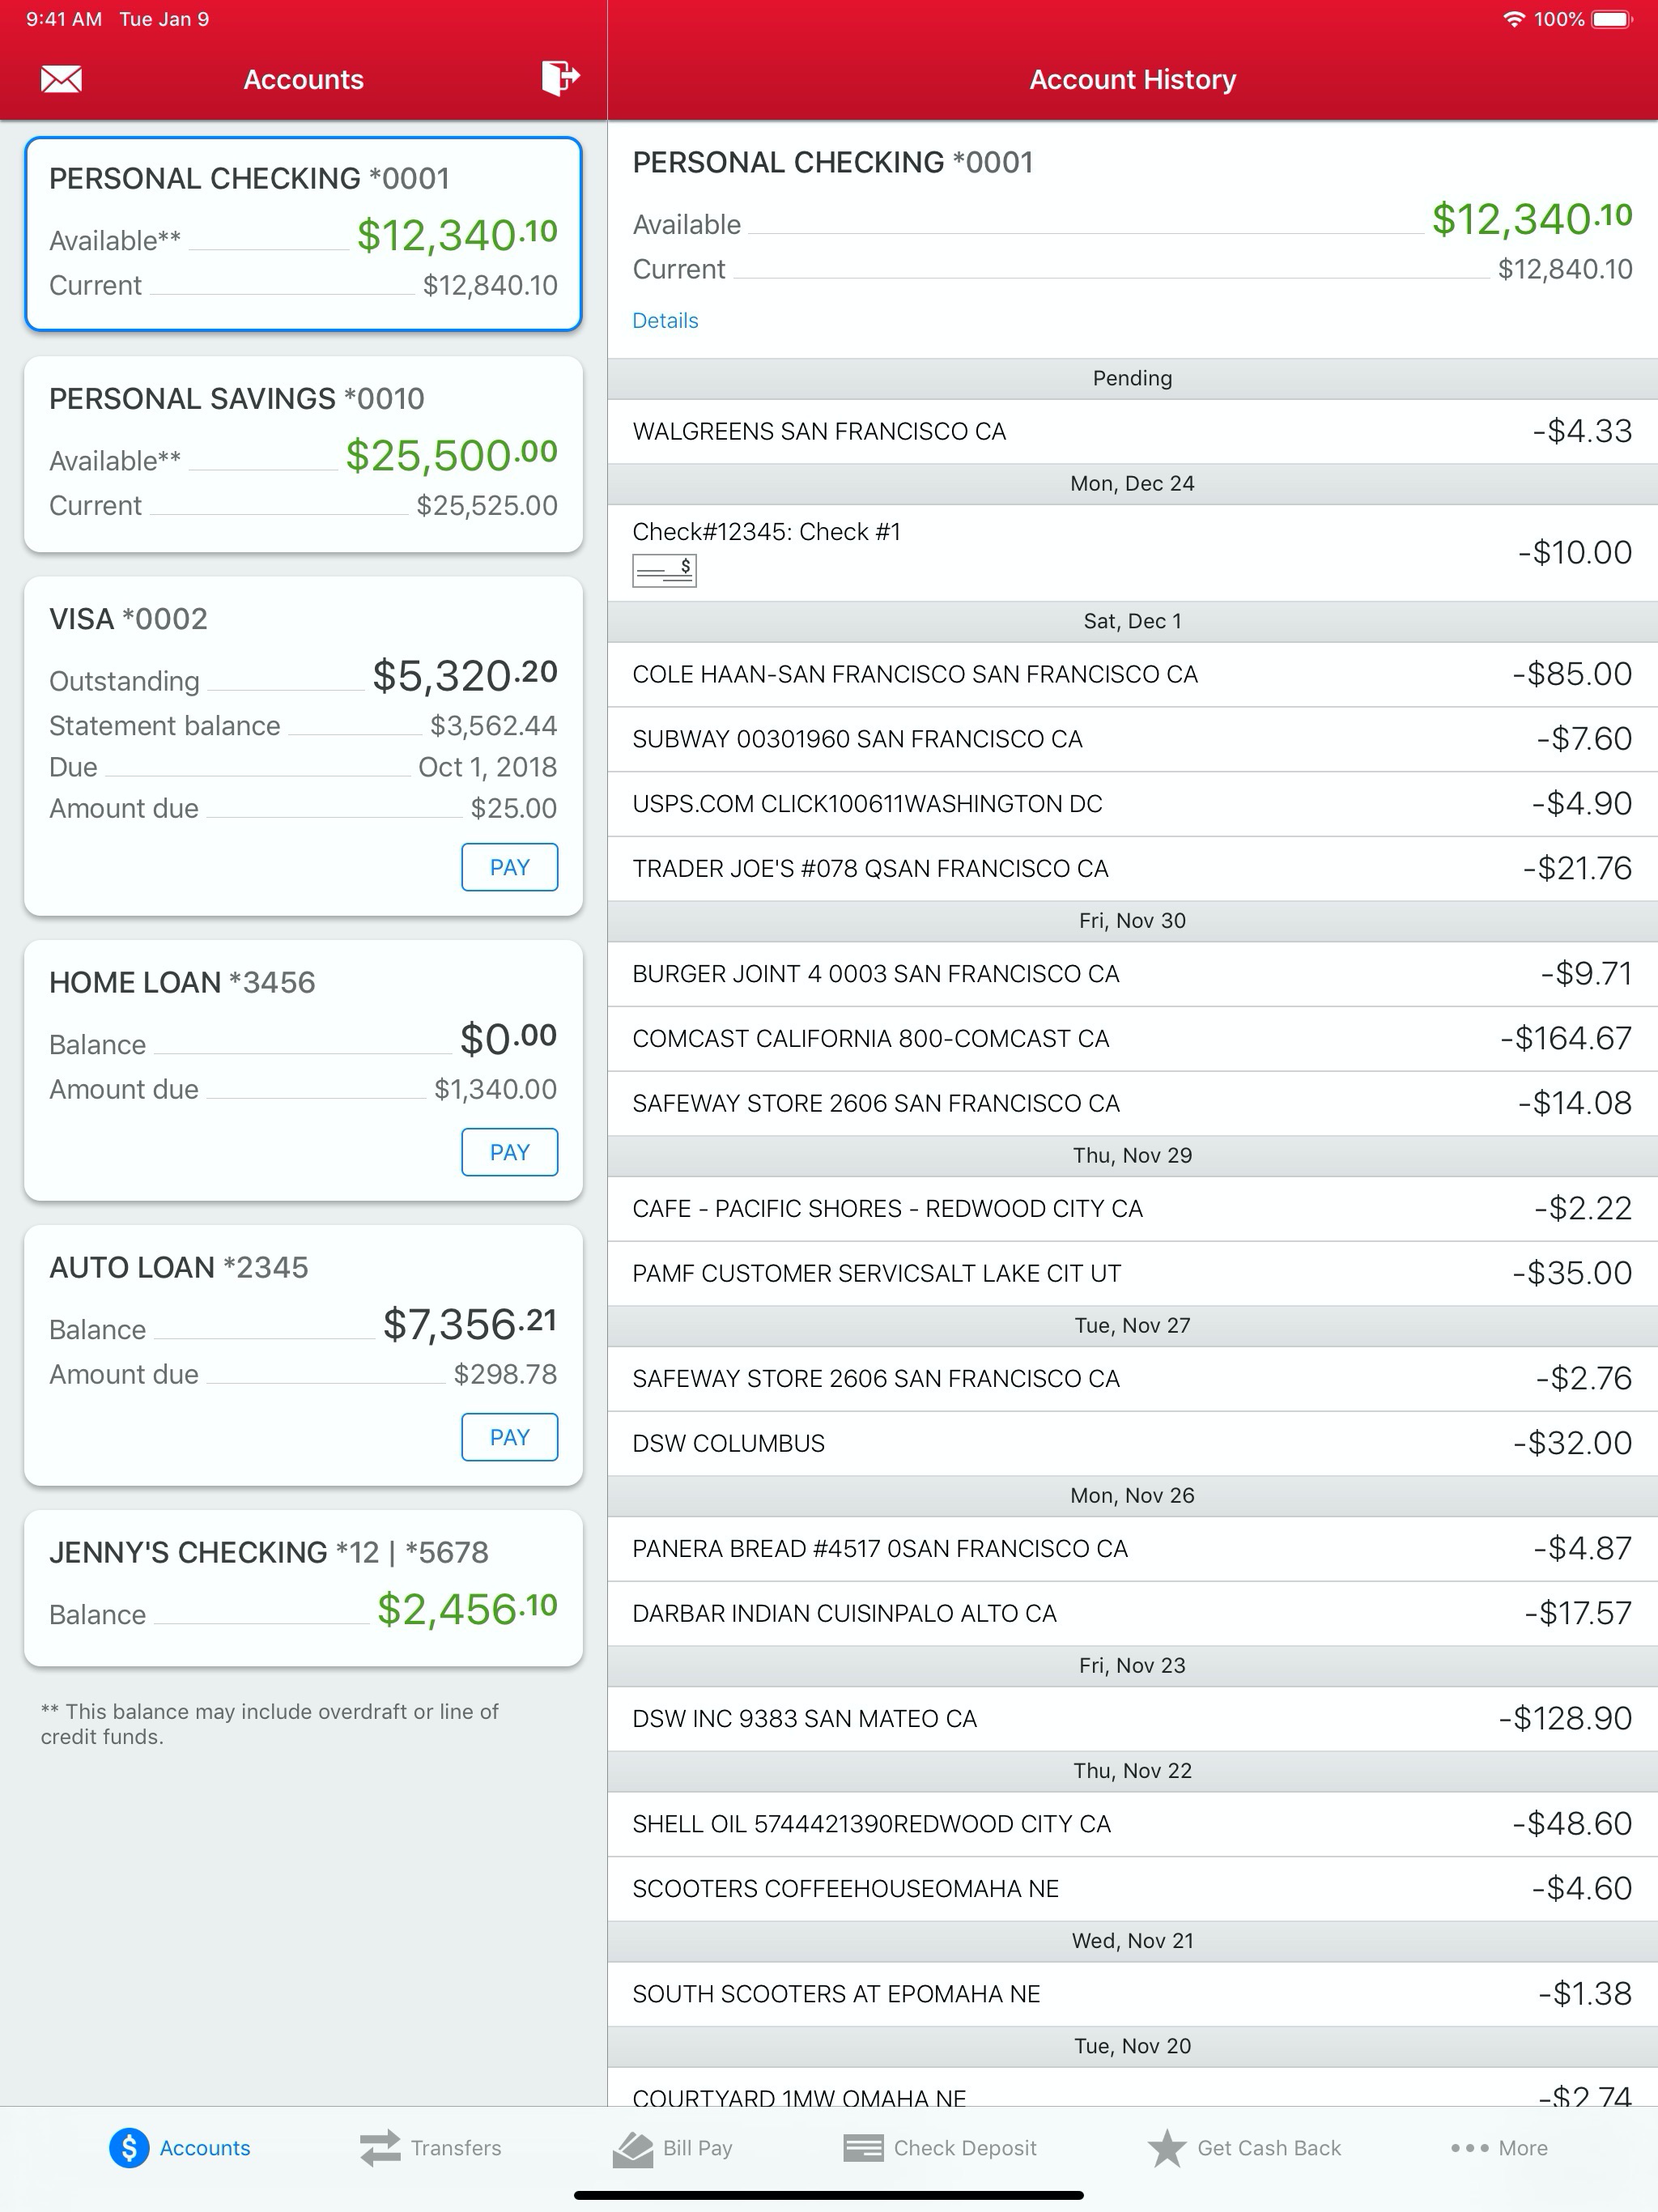Tap PAY on the HOME LOAN card
Screen dimensions: 1658x2212
(x=509, y=1152)
